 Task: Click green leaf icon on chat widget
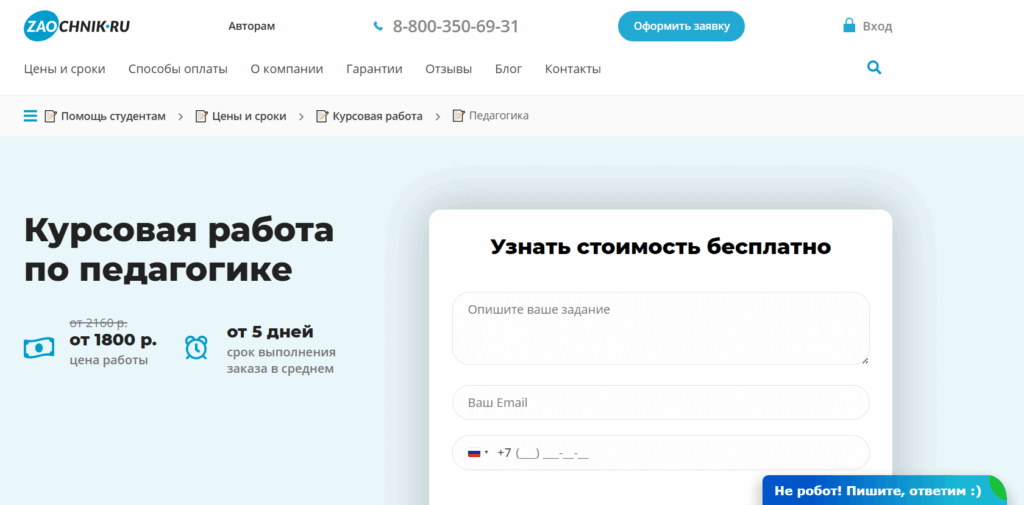[x=998, y=488]
